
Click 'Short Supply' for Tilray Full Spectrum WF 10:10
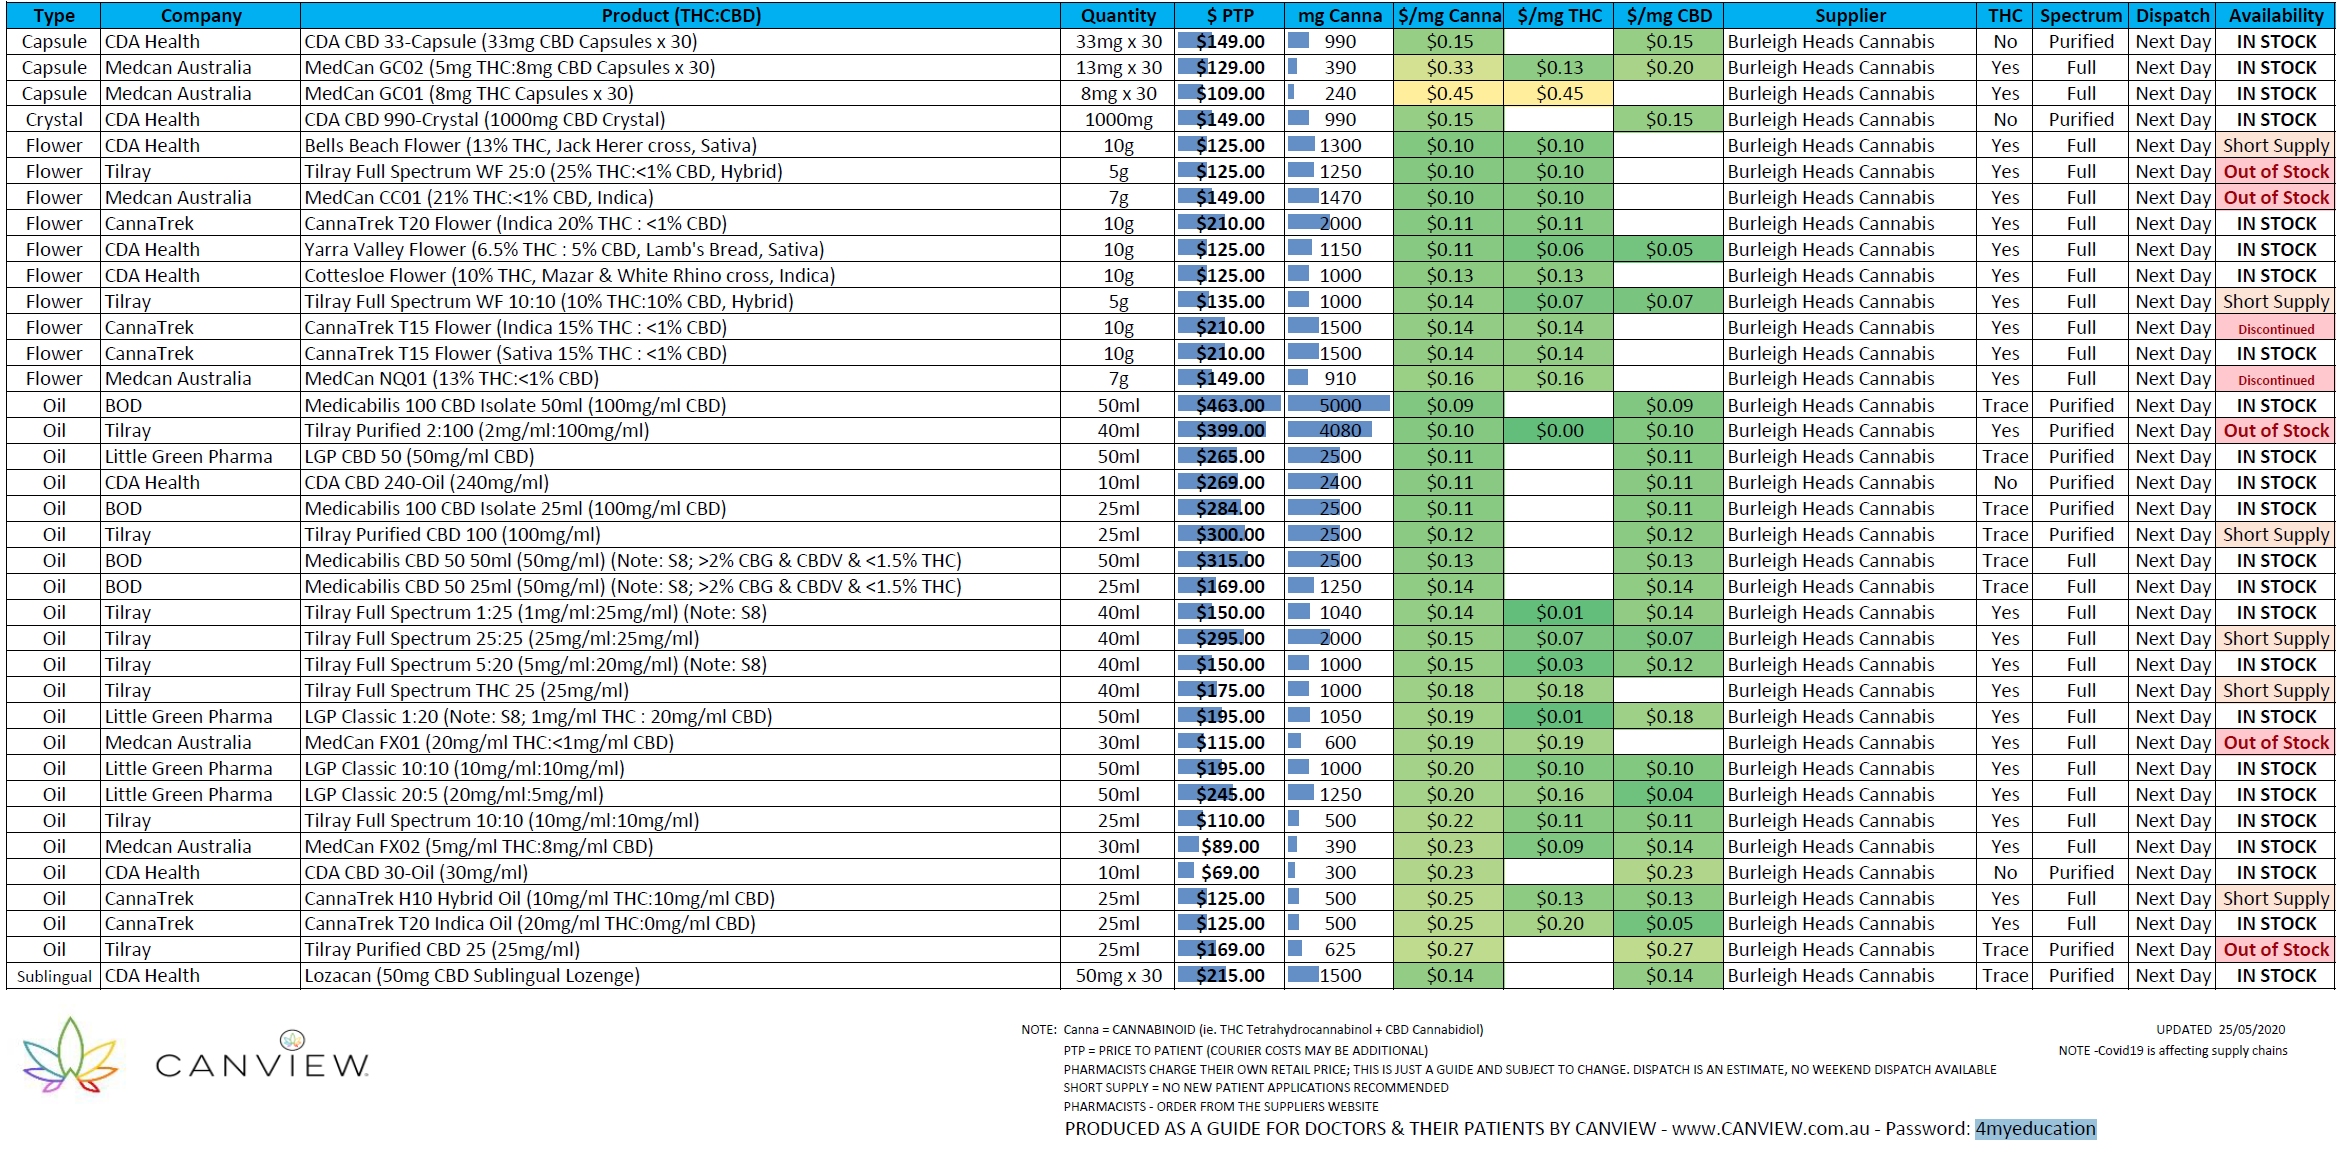[x=2276, y=302]
